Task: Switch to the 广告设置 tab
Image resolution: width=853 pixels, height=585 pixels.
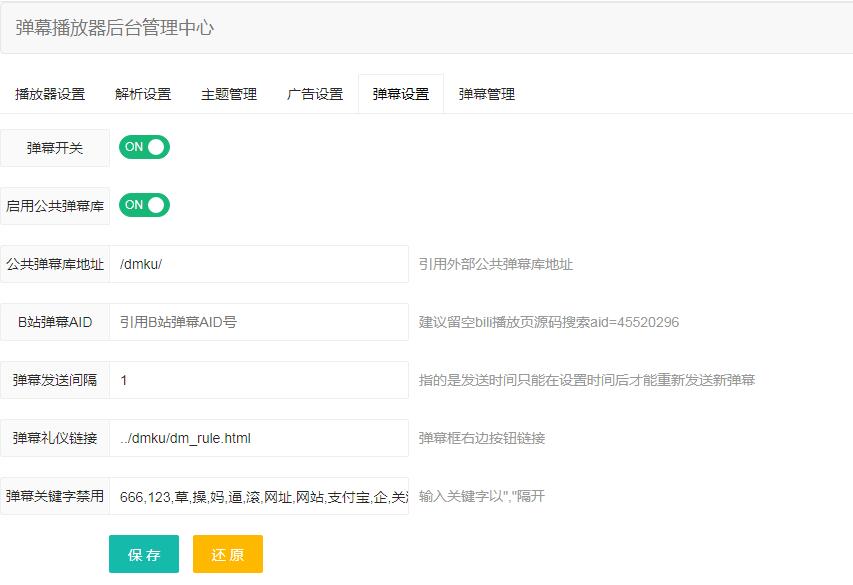Action: pos(312,94)
